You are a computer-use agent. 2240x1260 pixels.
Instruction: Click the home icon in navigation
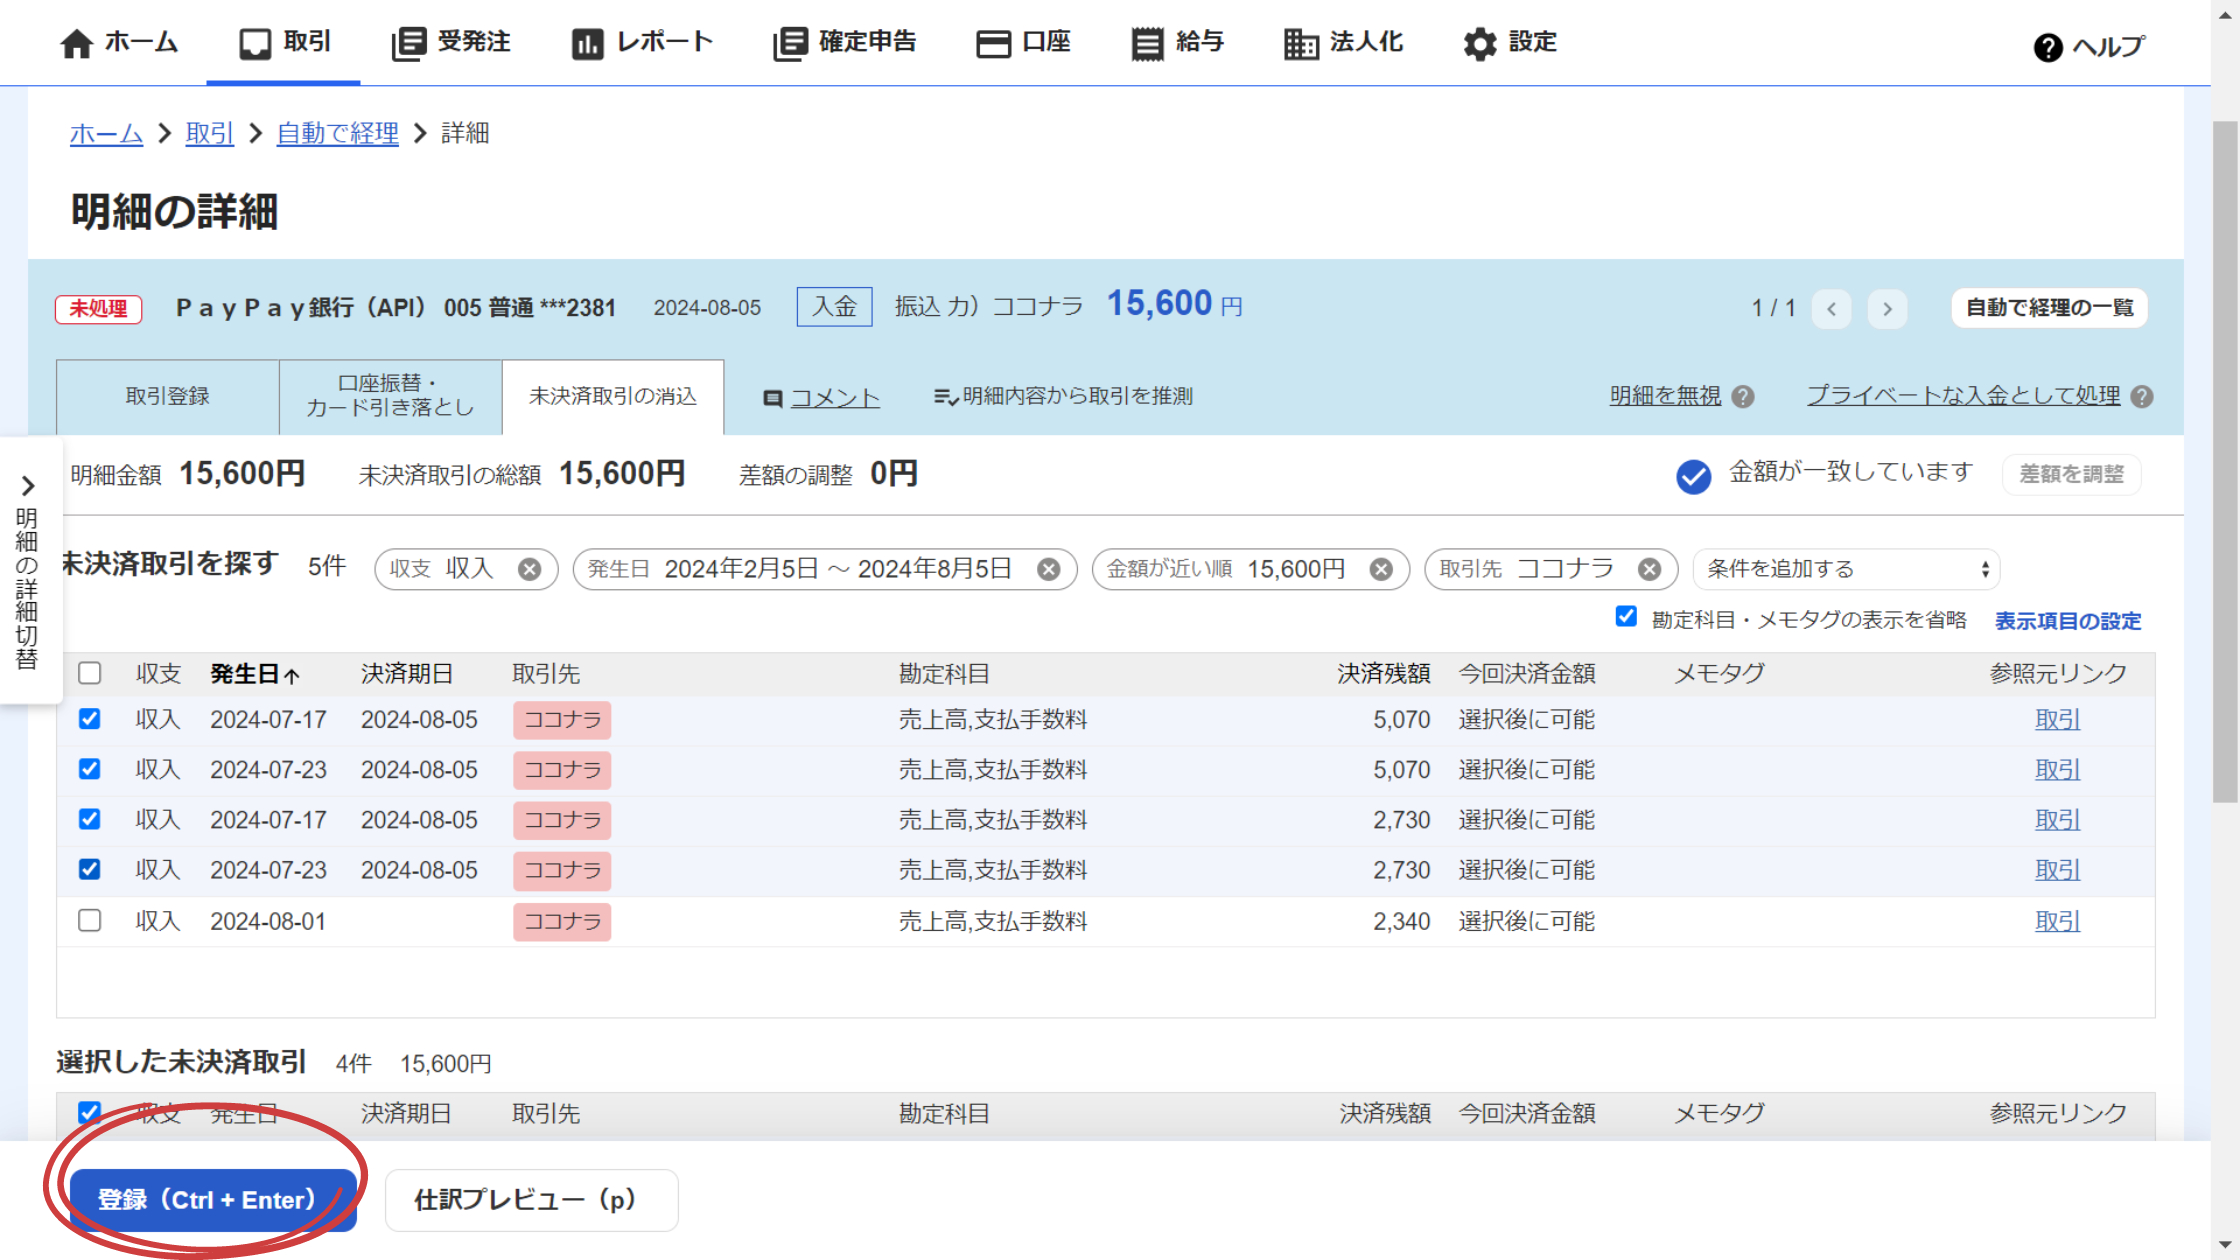point(76,43)
